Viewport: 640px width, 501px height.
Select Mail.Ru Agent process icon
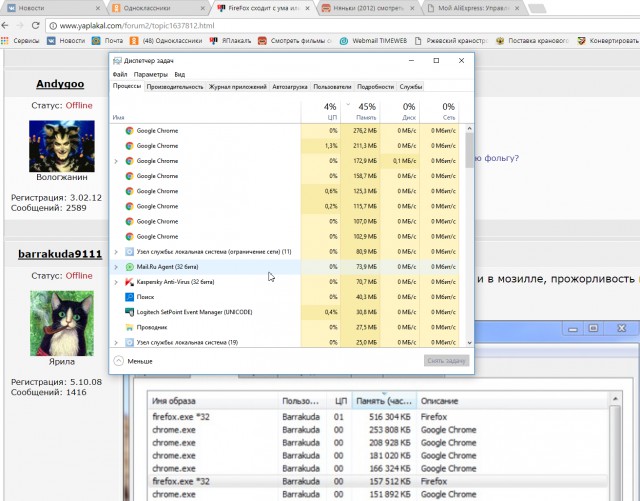coord(129,267)
